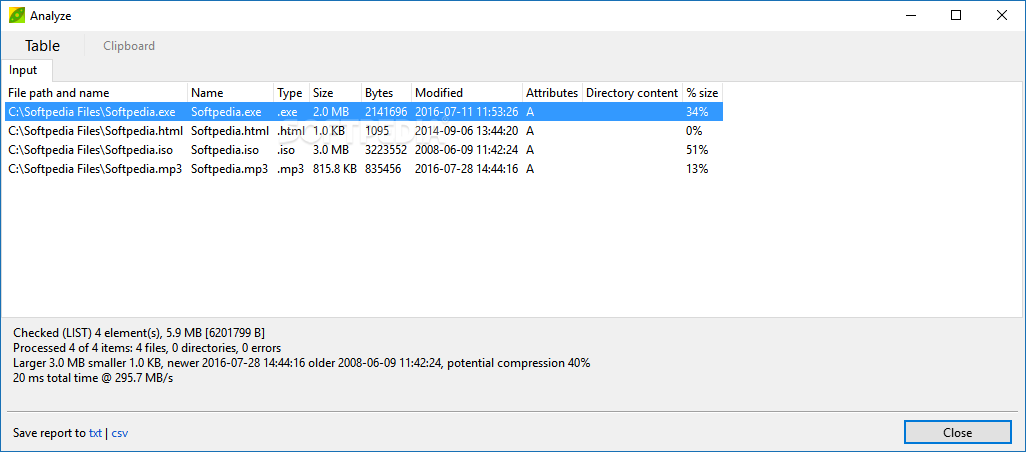Save report to txt link
The width and height of the screenshot is (1026, 452).
pos(96,433)
